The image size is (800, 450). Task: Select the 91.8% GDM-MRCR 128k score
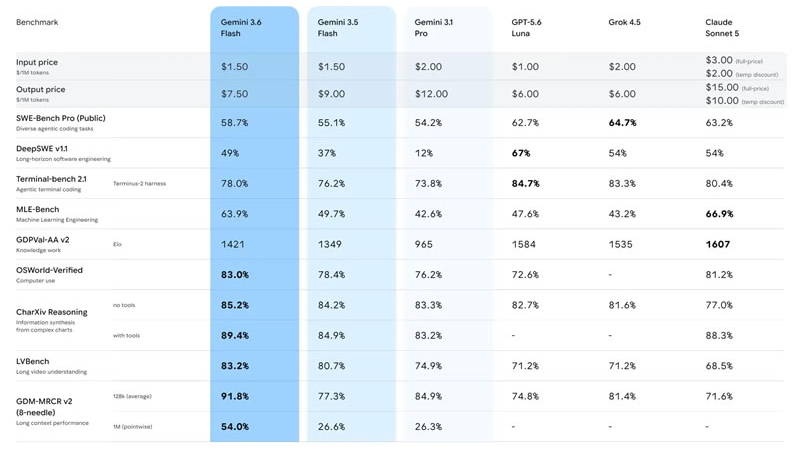click(x=235, y=396)
